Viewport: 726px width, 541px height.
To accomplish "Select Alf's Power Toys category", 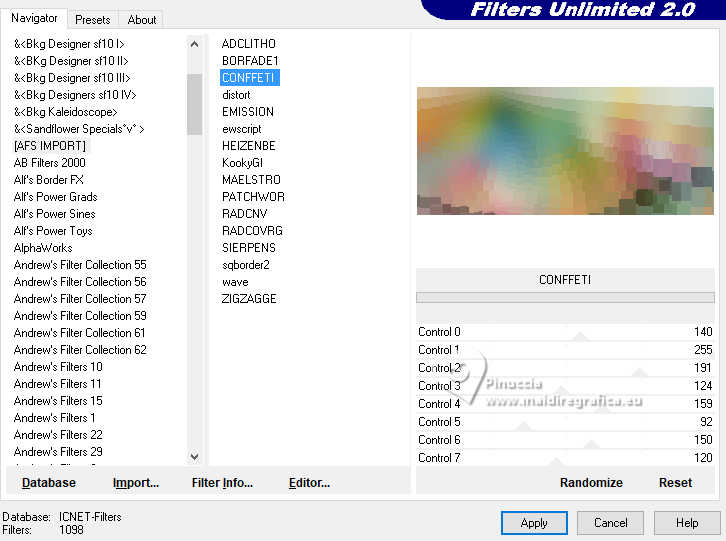I will pos(53,231).
